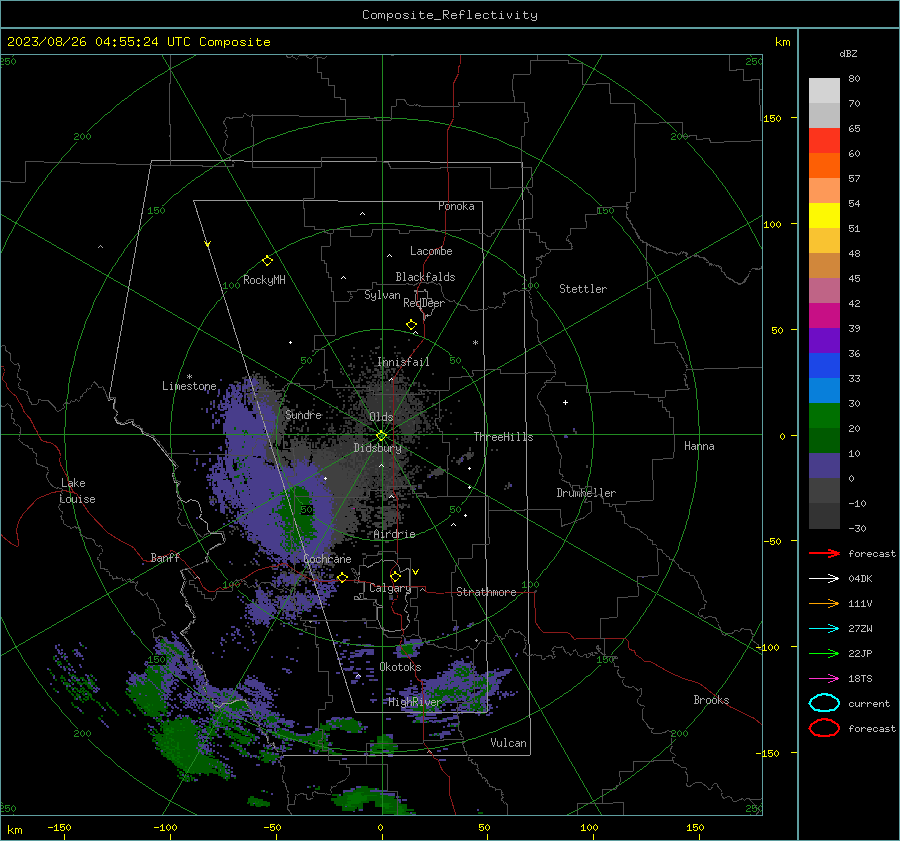Image resolution: width=900 pixels, height=841 pixels.
Task: Click the Hanna city label
Action: point(699,446)
